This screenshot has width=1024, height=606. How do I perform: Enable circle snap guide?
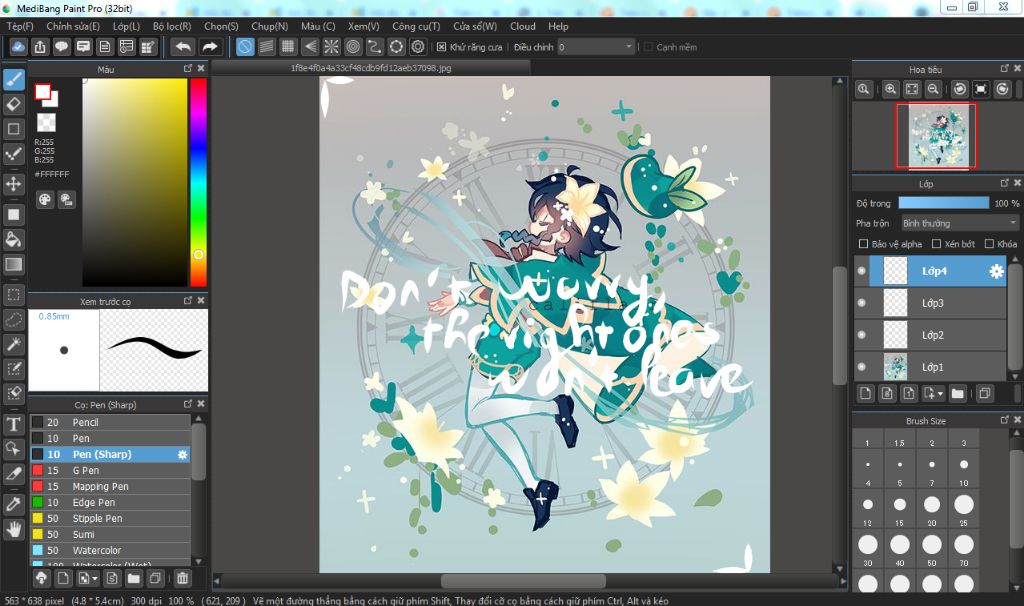point(353,47)
